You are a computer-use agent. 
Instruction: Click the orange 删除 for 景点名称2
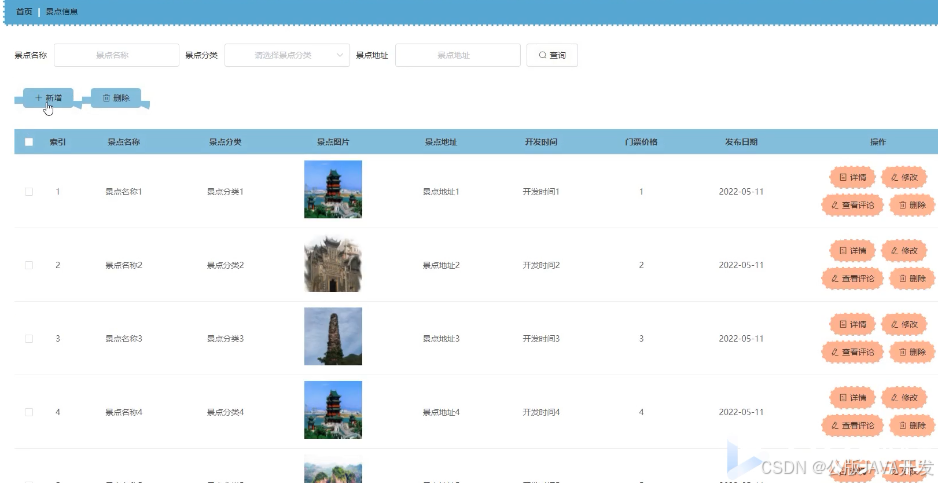tap(912, 278)
